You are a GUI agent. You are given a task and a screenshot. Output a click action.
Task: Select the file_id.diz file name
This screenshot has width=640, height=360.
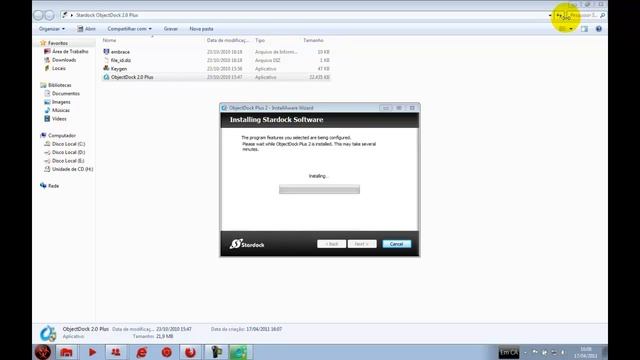tap(121, 60)
